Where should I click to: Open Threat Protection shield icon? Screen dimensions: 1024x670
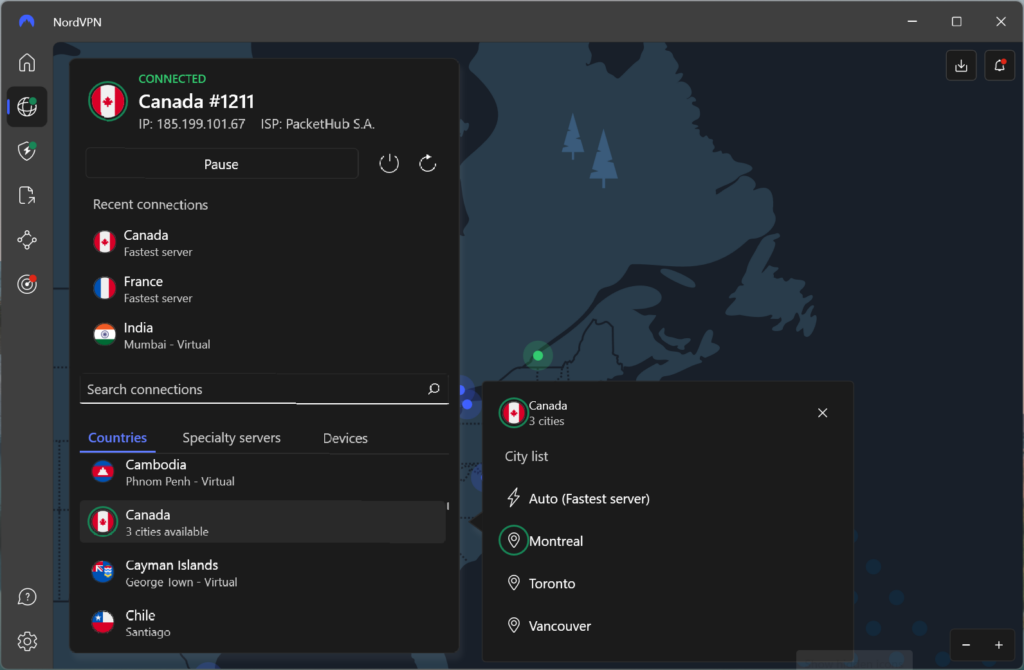coord(27,151)
